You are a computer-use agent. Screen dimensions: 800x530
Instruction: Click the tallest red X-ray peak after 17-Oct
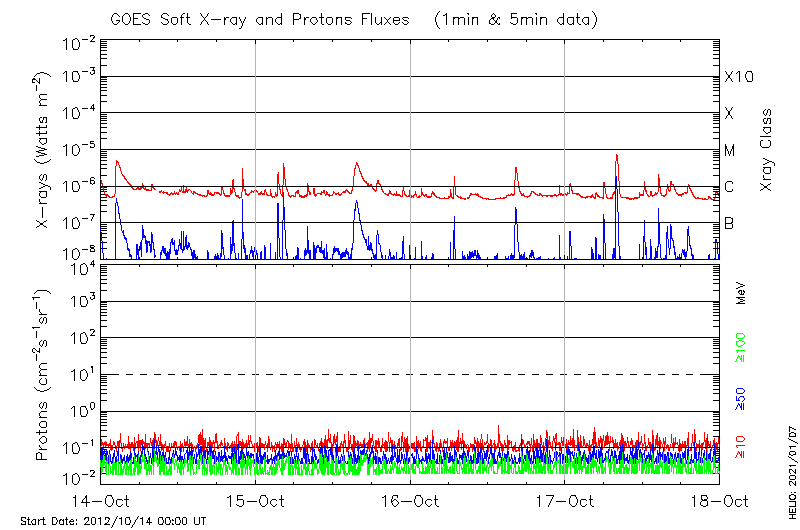(x=617, y=156)
